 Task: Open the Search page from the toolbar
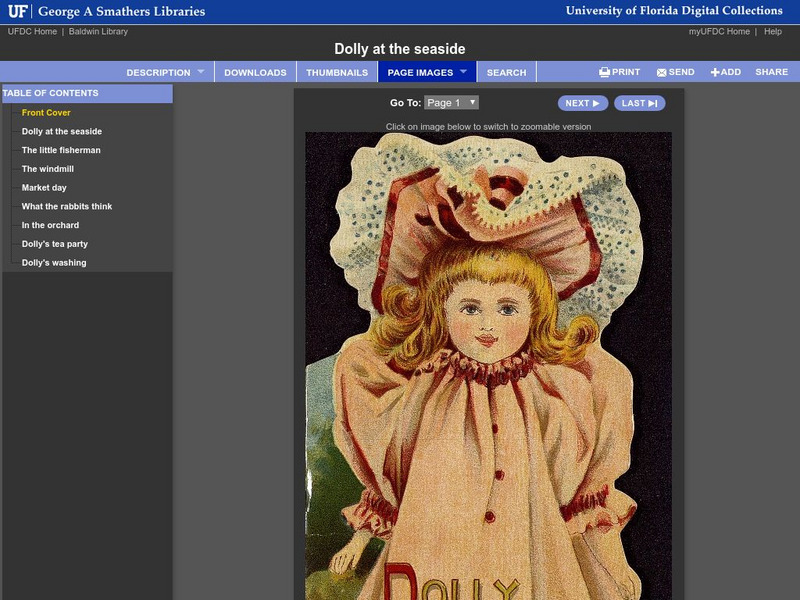click(x=506, y=72)
